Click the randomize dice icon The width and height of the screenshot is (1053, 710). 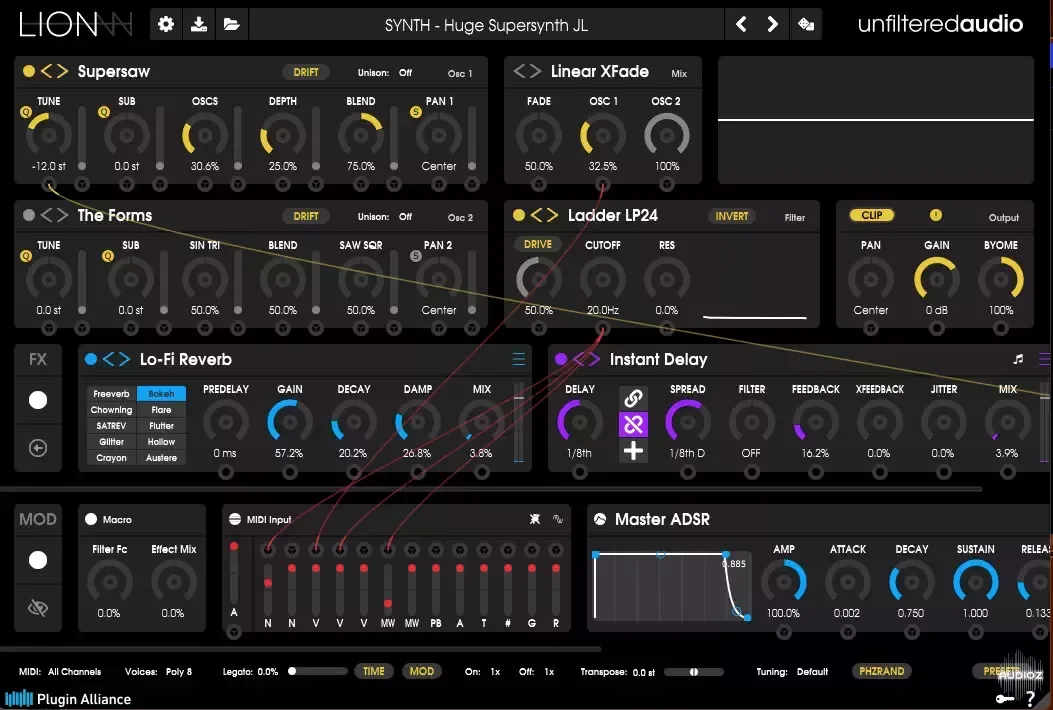click(x=806, y=25)
